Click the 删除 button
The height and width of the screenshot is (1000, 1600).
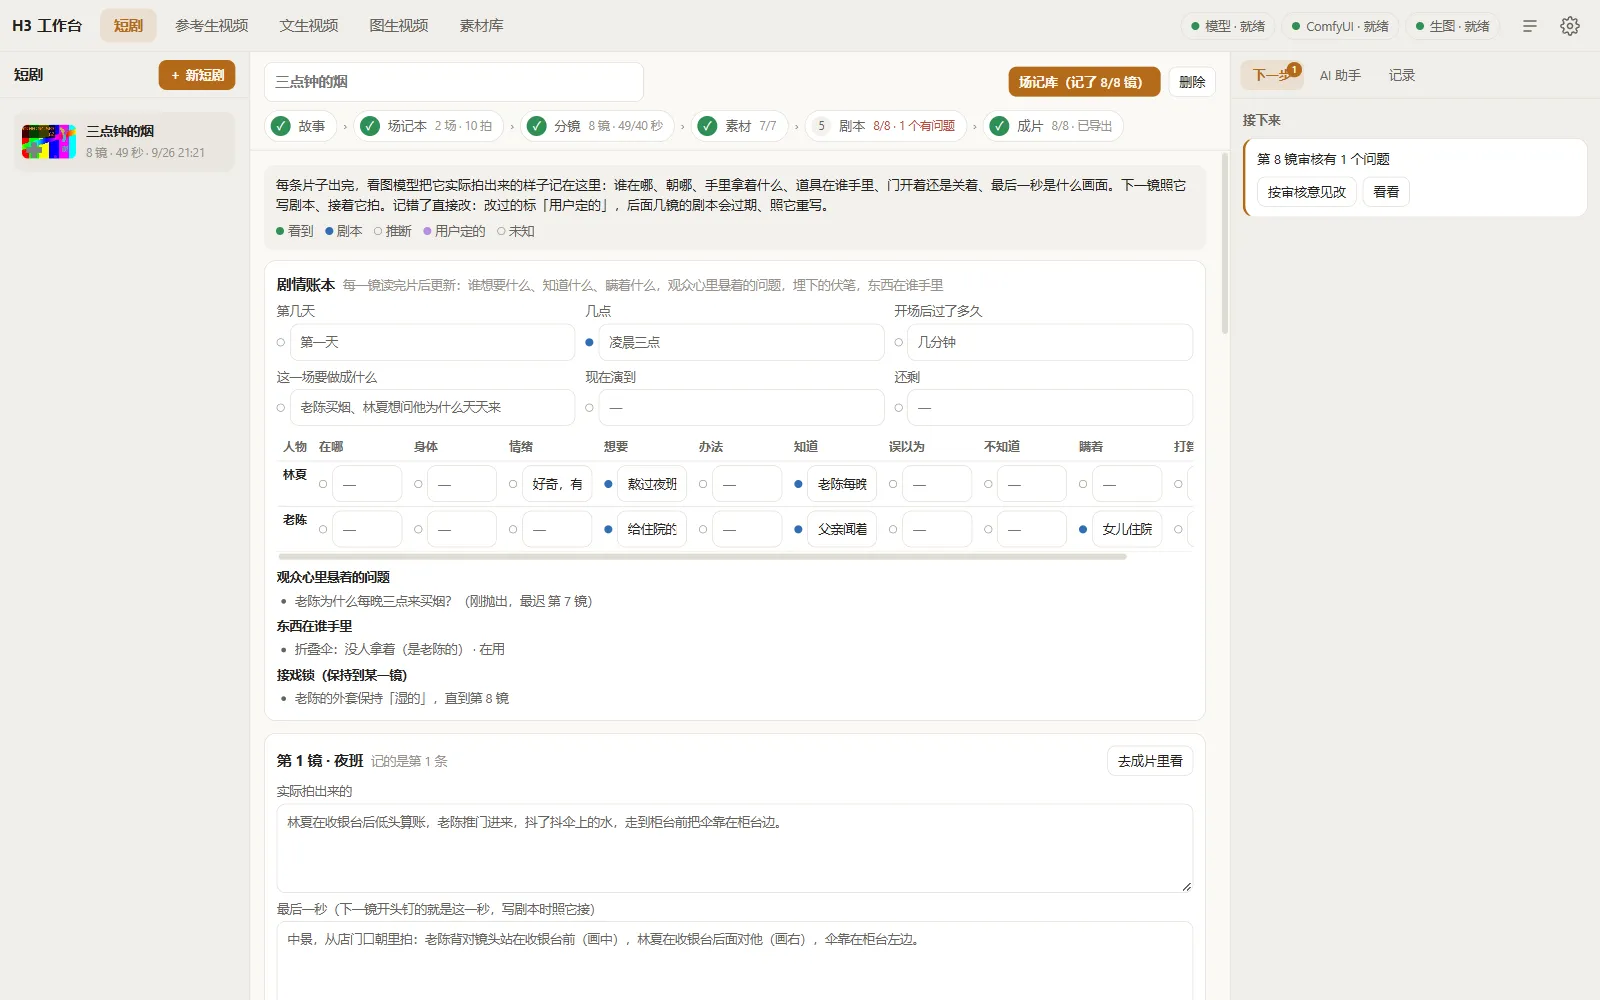click(1192, 82)
